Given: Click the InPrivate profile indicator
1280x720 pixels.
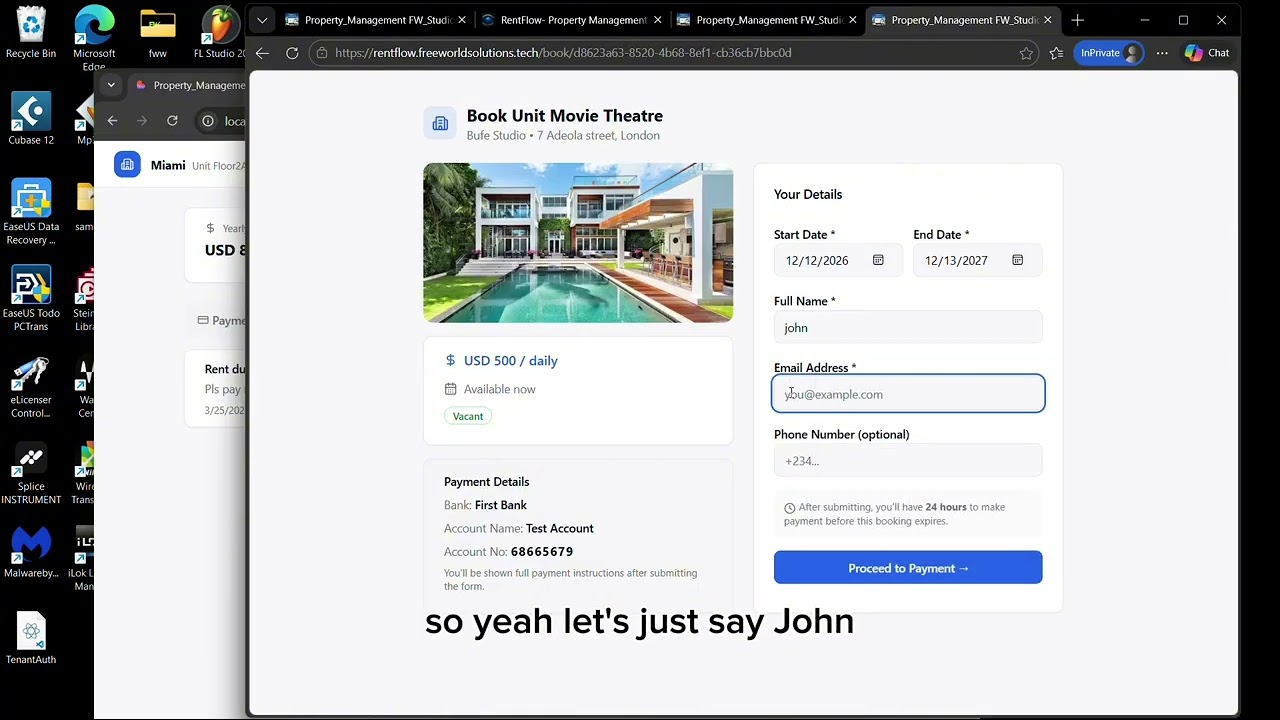Looking at the screenshot, I should pos(1109,53).
